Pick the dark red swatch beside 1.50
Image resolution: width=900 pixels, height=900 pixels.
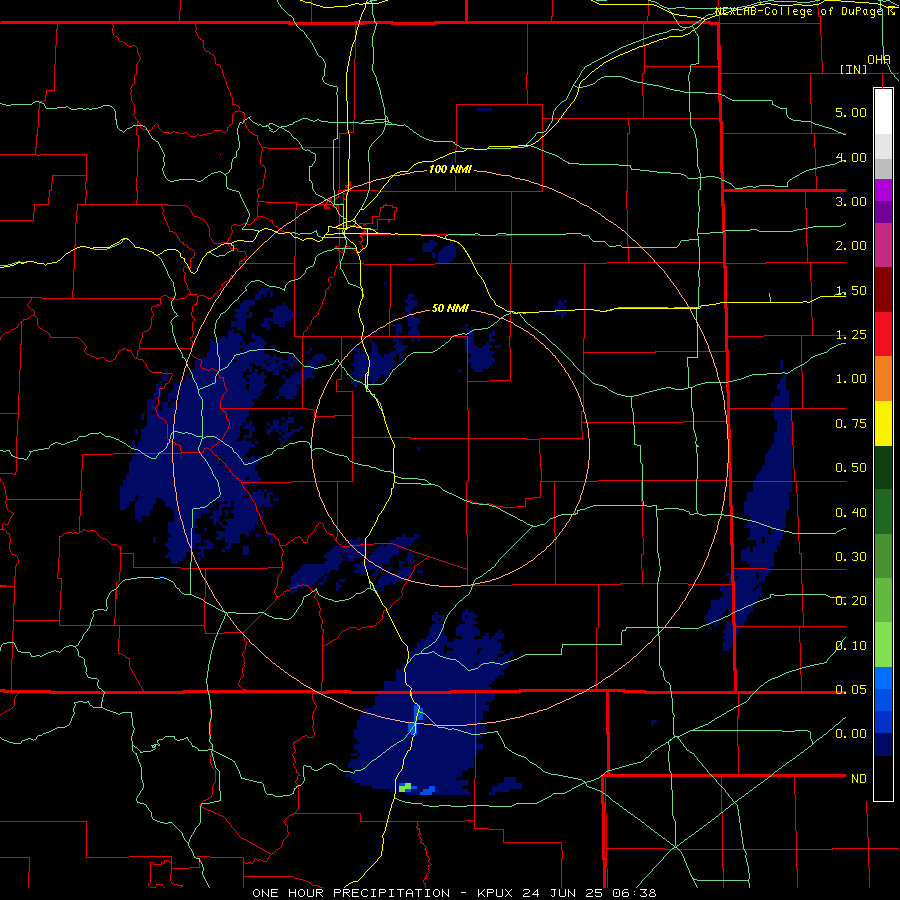coord(883,290)
